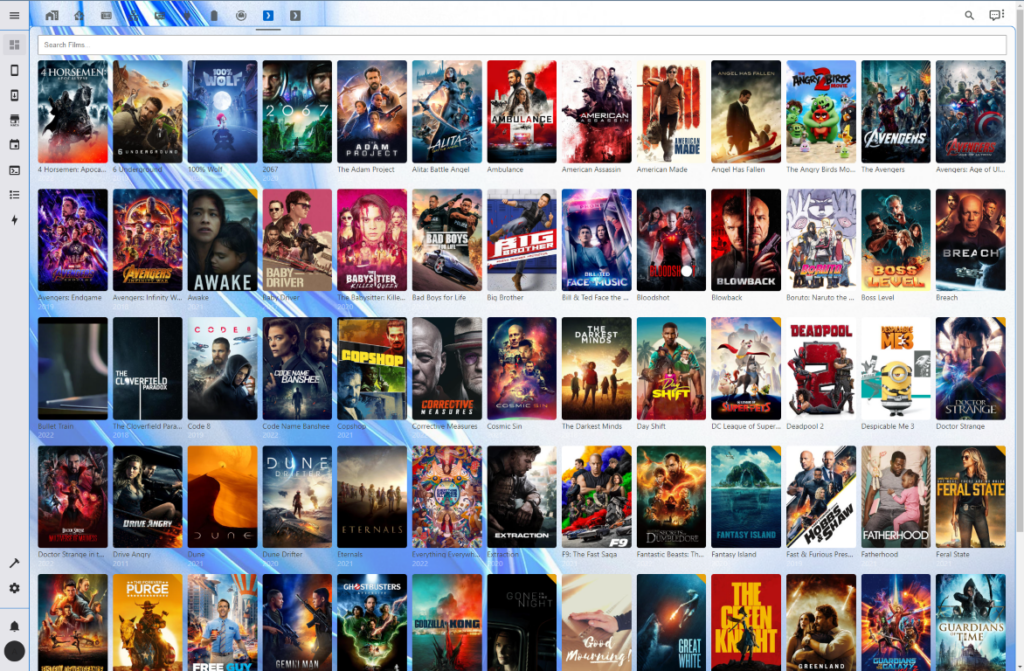Open the 100% Wolf poster
The image size is (1024, 671).
pos(222,112)
